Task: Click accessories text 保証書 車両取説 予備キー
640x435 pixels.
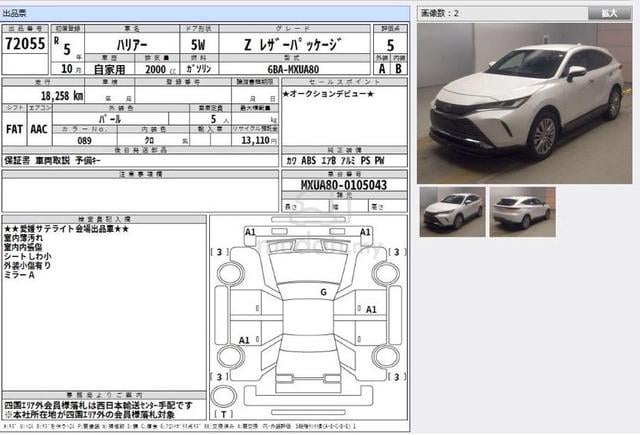Action: [x=52, y=160]
